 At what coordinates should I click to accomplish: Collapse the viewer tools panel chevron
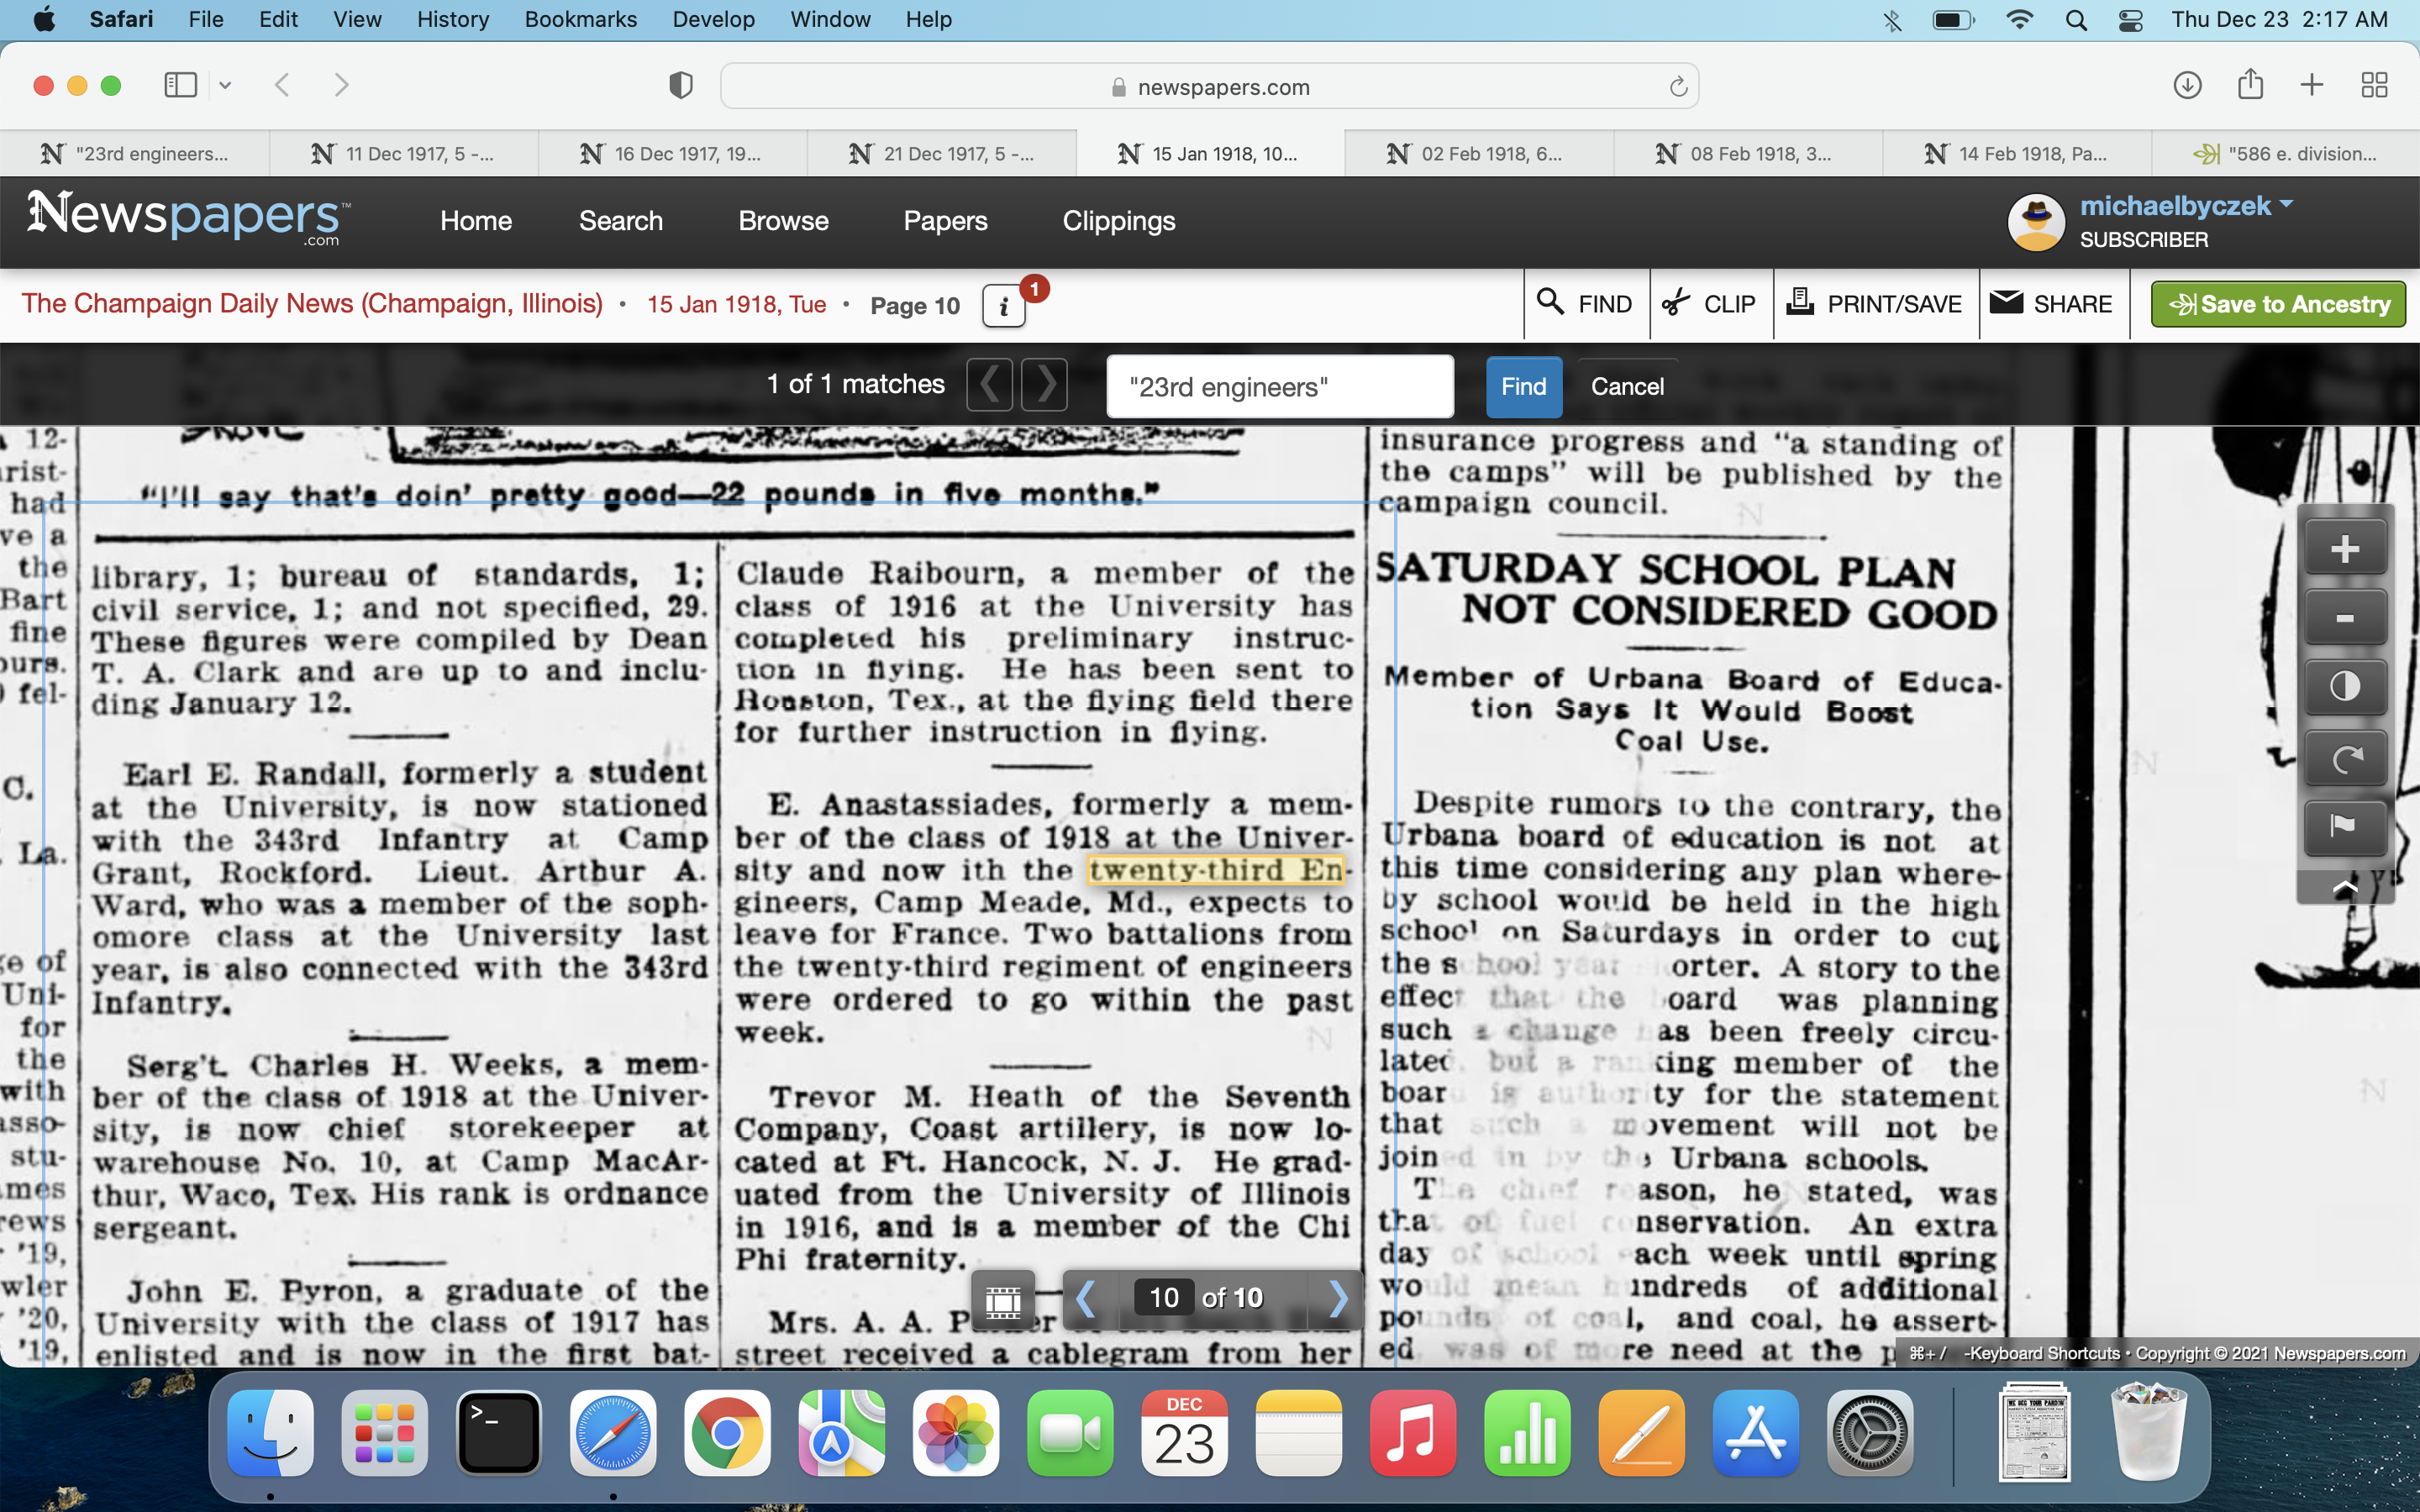(x=2344, y=887)
